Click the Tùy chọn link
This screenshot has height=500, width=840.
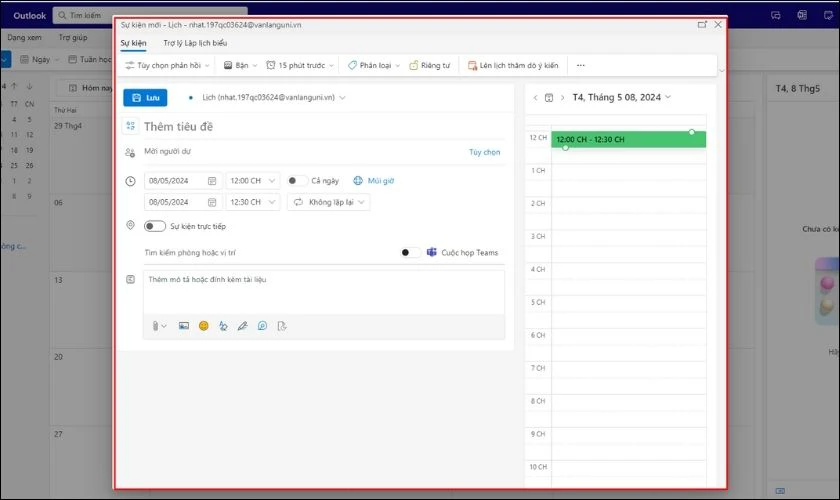point(484,152)
